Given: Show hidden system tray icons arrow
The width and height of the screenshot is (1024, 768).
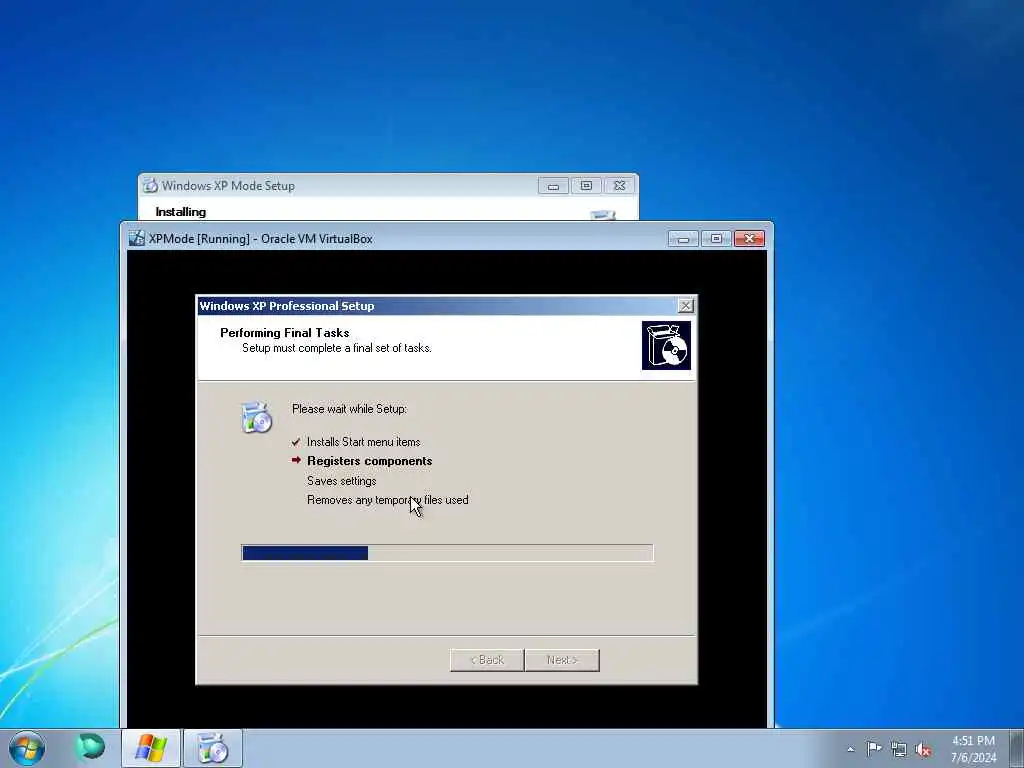Looking at the screenshot, I should coord(850,750).
